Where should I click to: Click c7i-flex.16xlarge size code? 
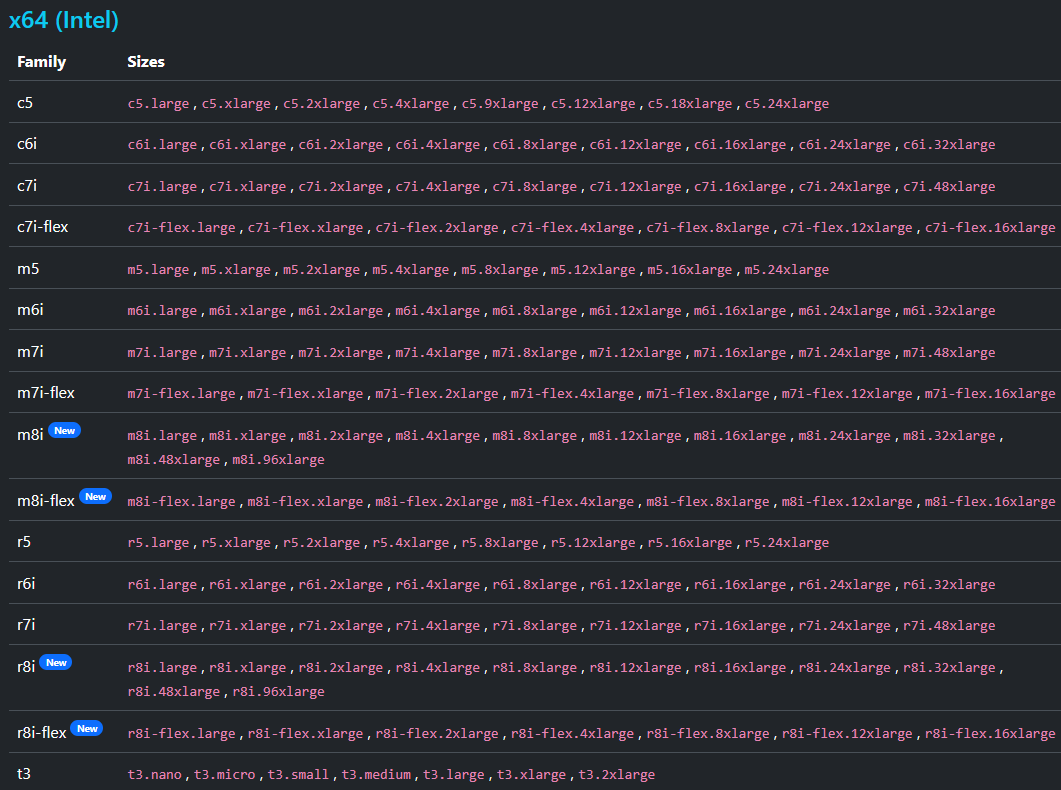pyautogui.click(x=990, y=228)
